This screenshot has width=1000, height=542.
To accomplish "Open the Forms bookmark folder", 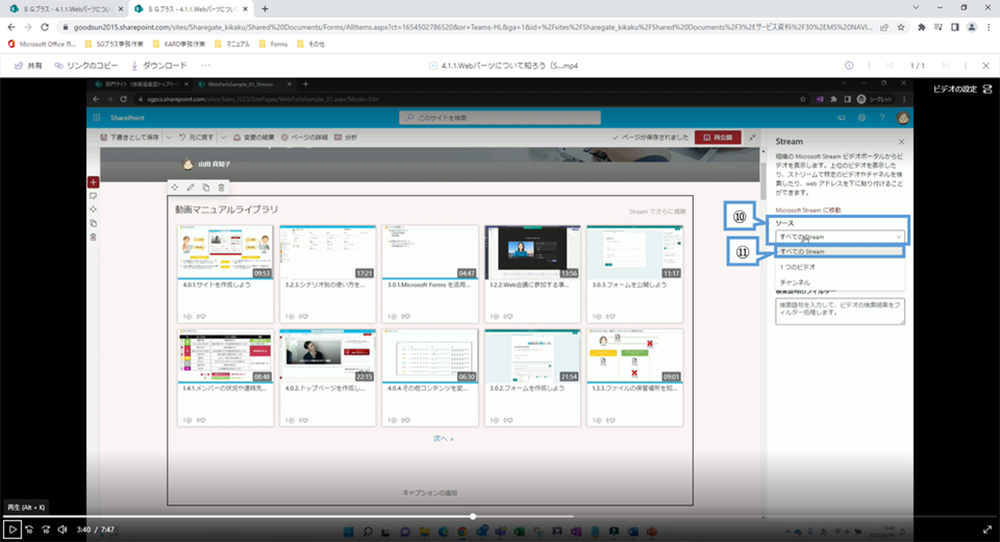I will tap(274, 44).
